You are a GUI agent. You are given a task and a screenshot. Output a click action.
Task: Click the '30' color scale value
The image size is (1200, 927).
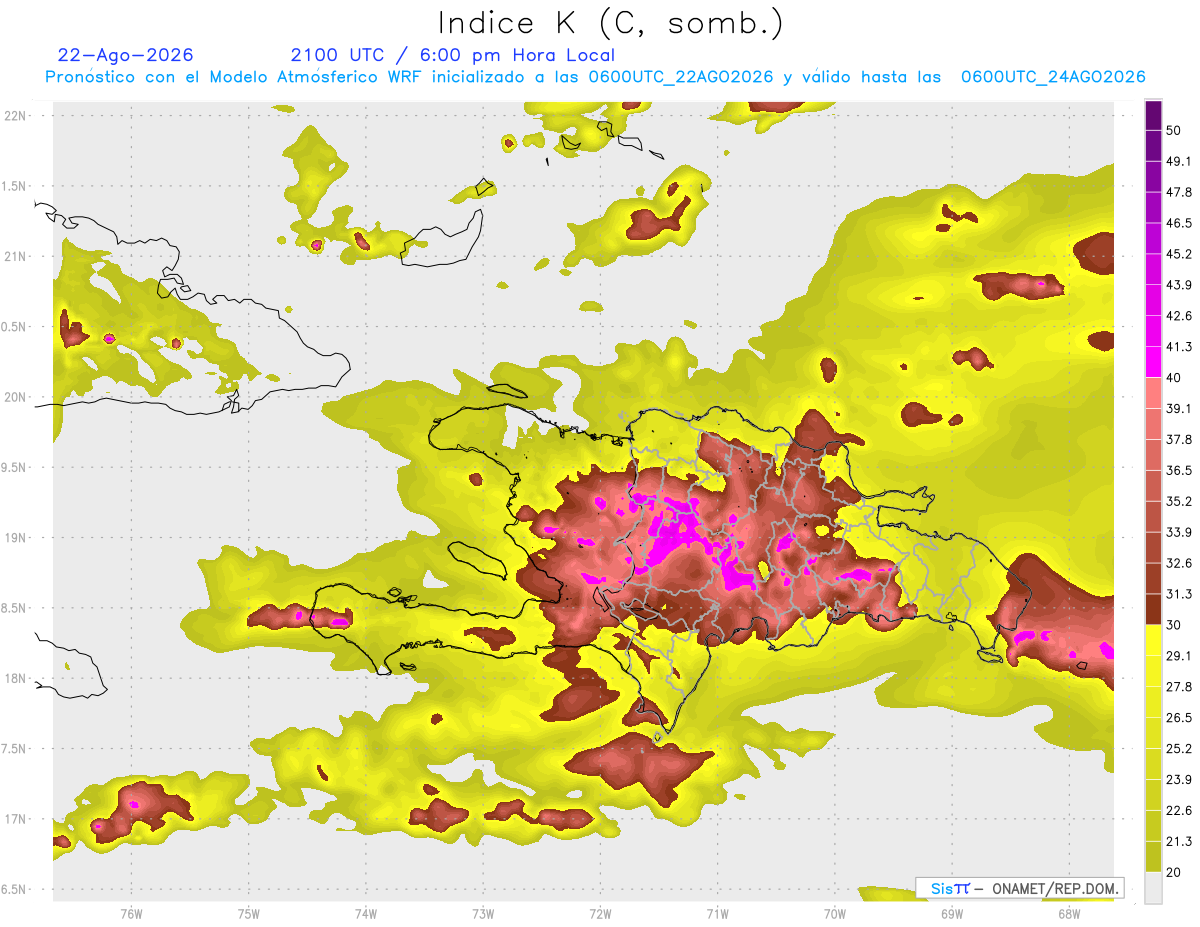pos(1174,625)
